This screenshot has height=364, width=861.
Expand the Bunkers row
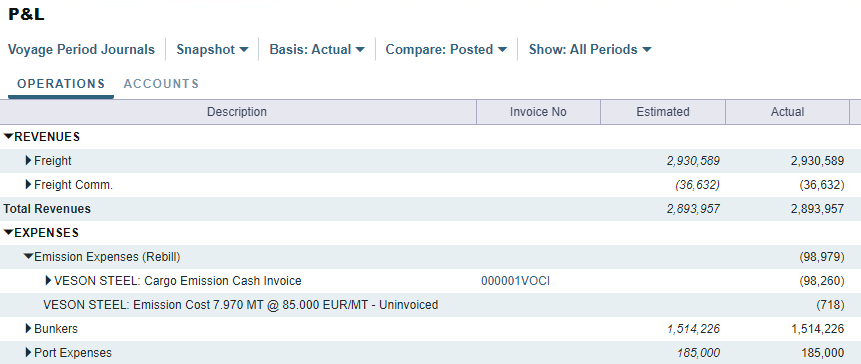[x=29, y=328]
